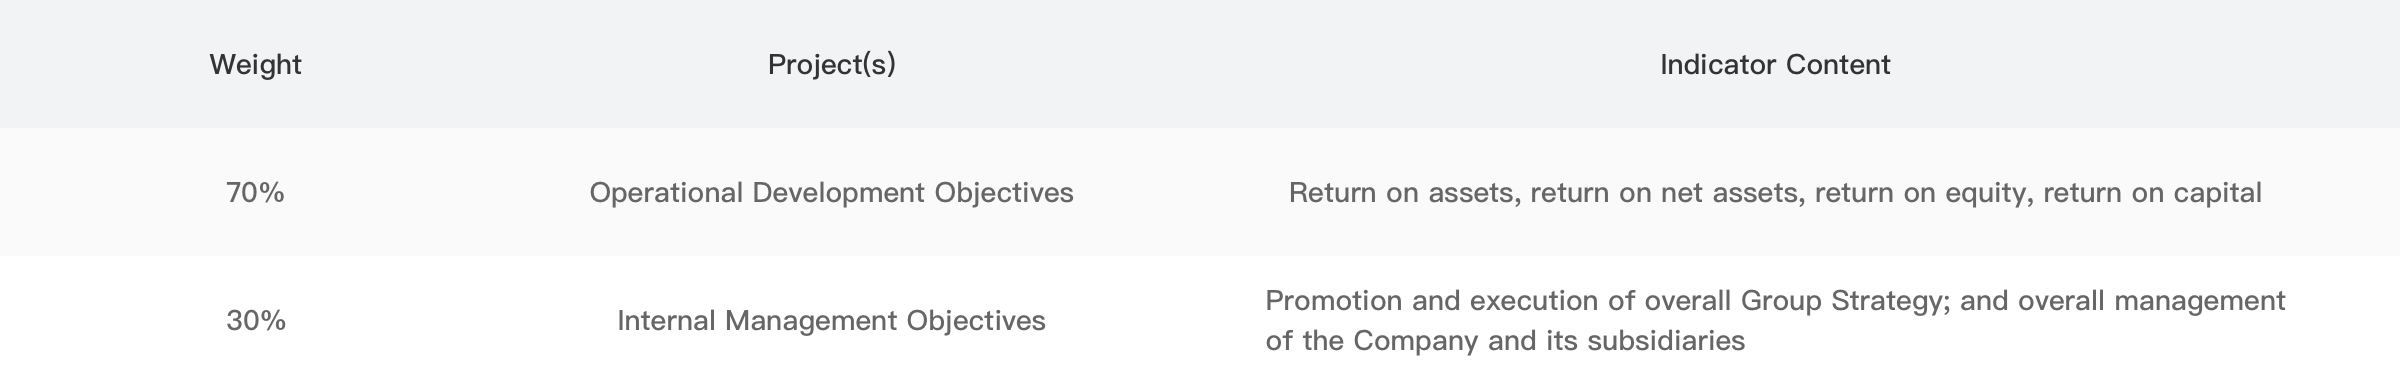Image resolution: width=2400 pixels, height=384 pixels.
Task: Select 'Objectives' in Operational Development row
Action: click(x=1004, y=192)
